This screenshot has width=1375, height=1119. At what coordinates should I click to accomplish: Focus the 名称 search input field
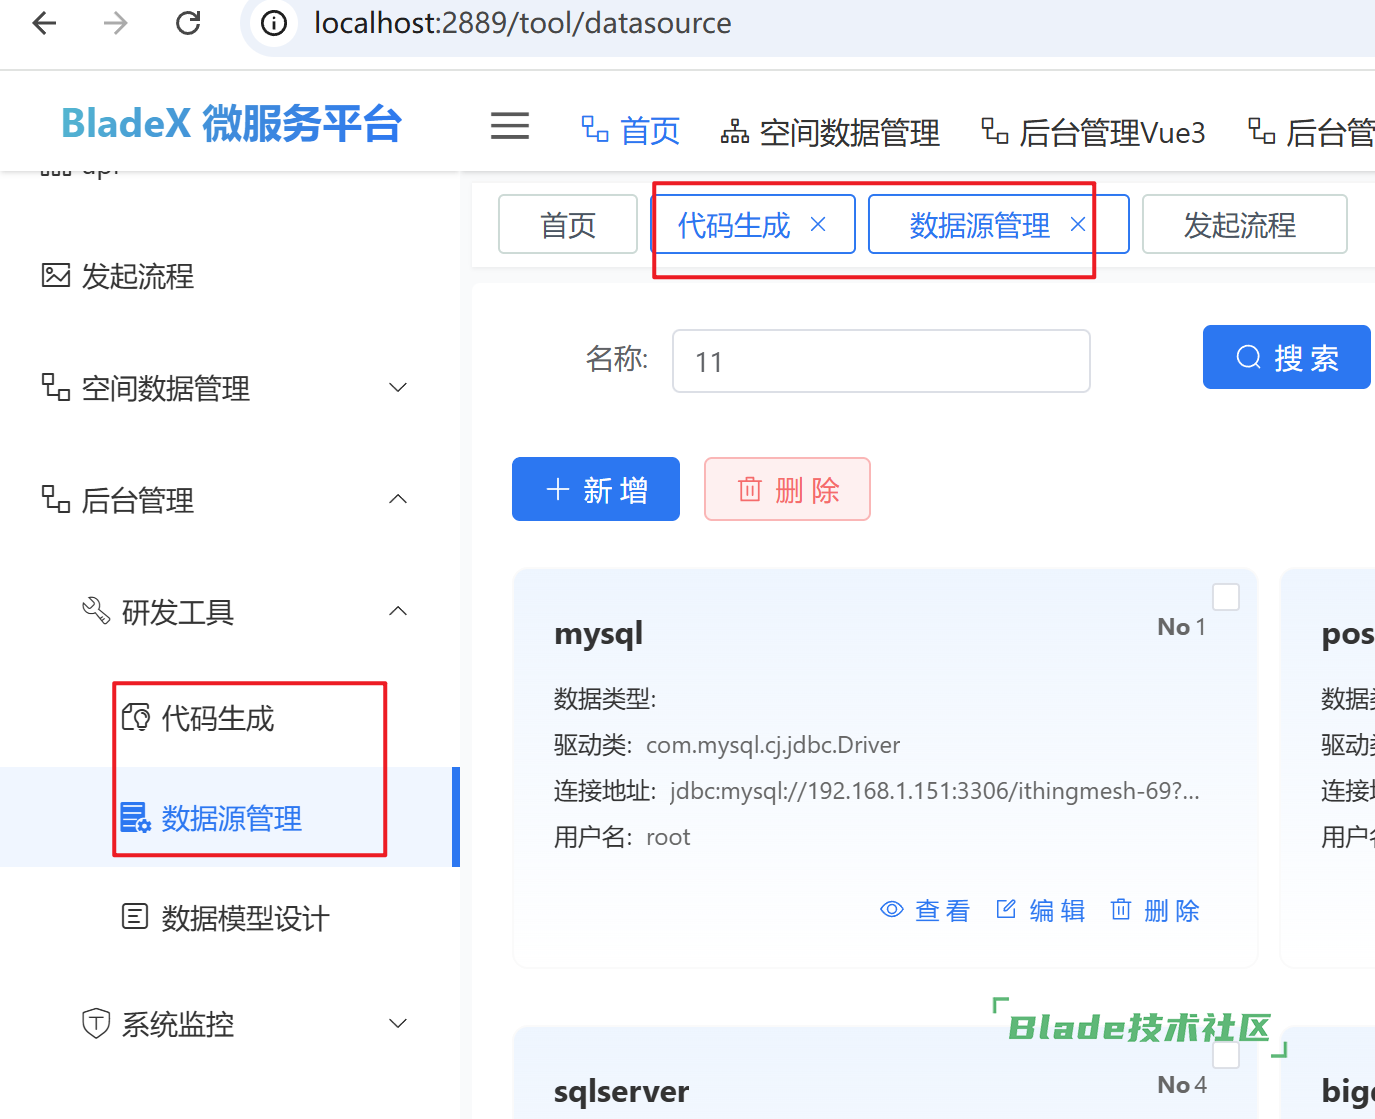pos(880,362)
